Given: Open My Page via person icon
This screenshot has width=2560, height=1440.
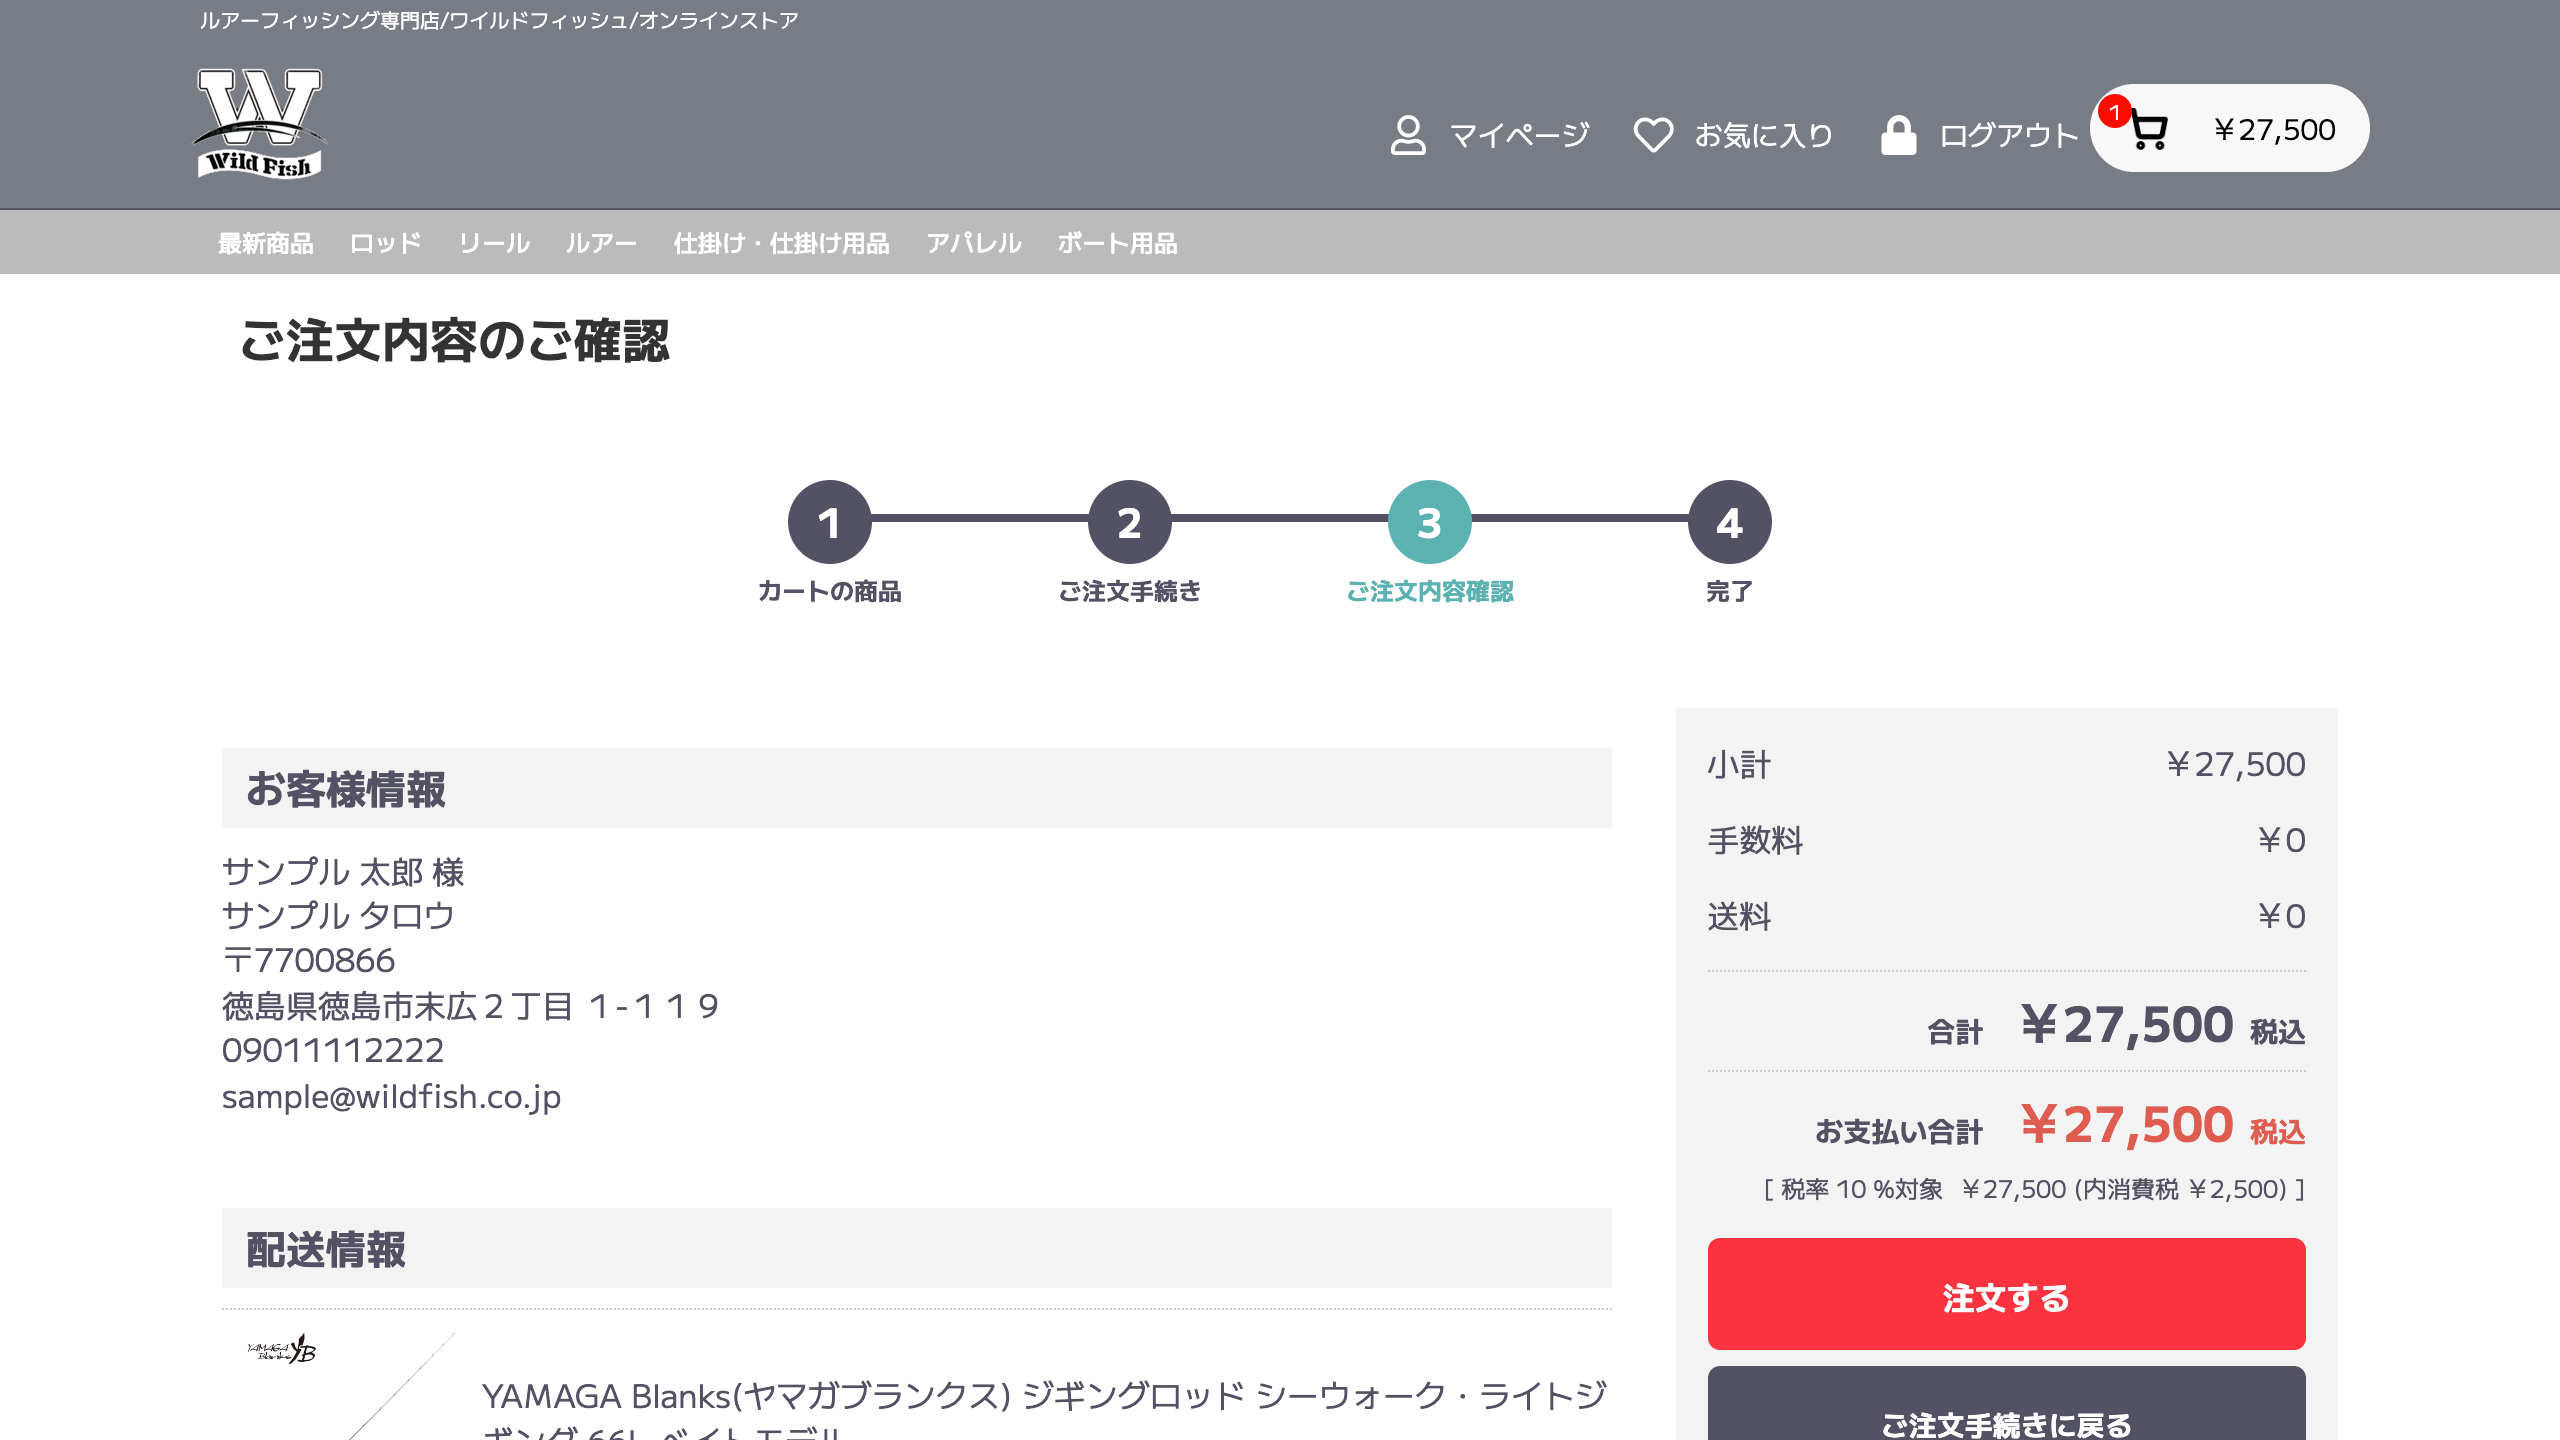Looking at the screenshot, I should [x=1408, y=135].
